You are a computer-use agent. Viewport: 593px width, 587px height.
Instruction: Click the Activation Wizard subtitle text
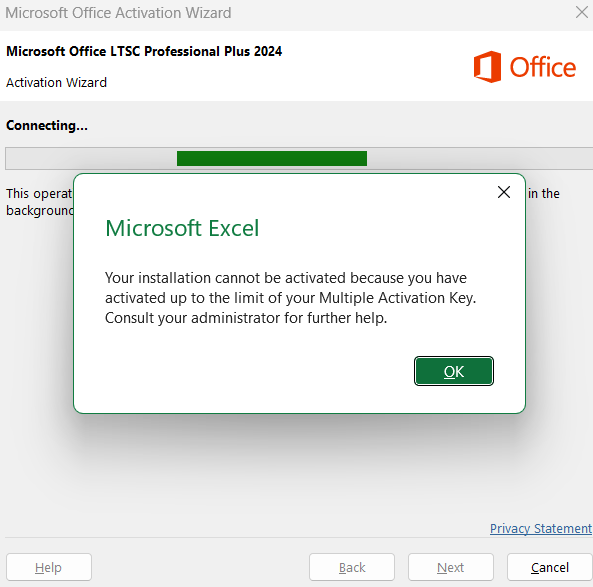56,82
